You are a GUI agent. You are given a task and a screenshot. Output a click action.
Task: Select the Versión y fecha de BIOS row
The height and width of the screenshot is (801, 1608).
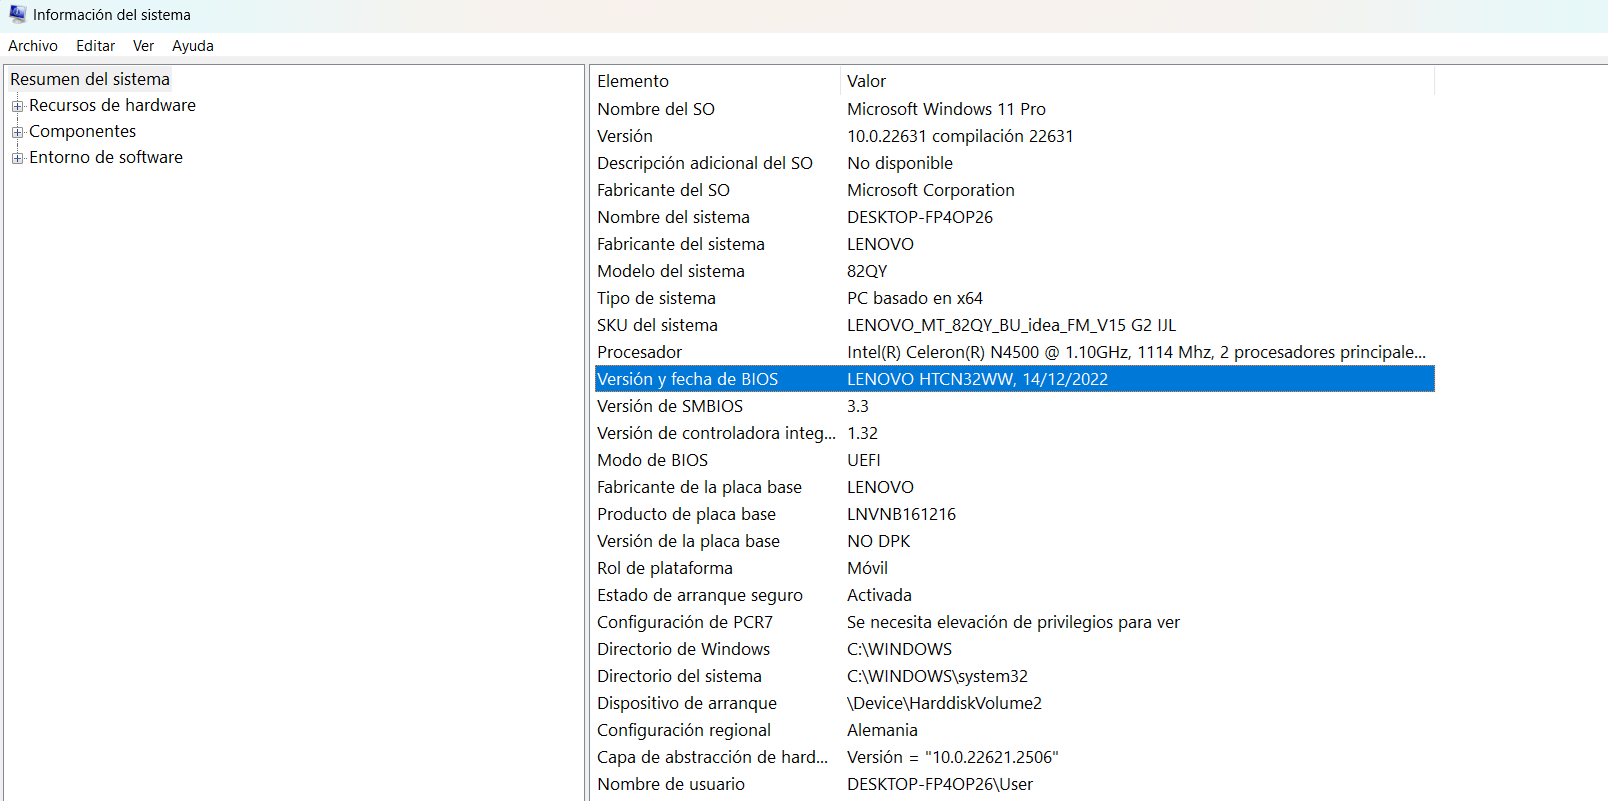pyautogui.click(x=687, y=379)
